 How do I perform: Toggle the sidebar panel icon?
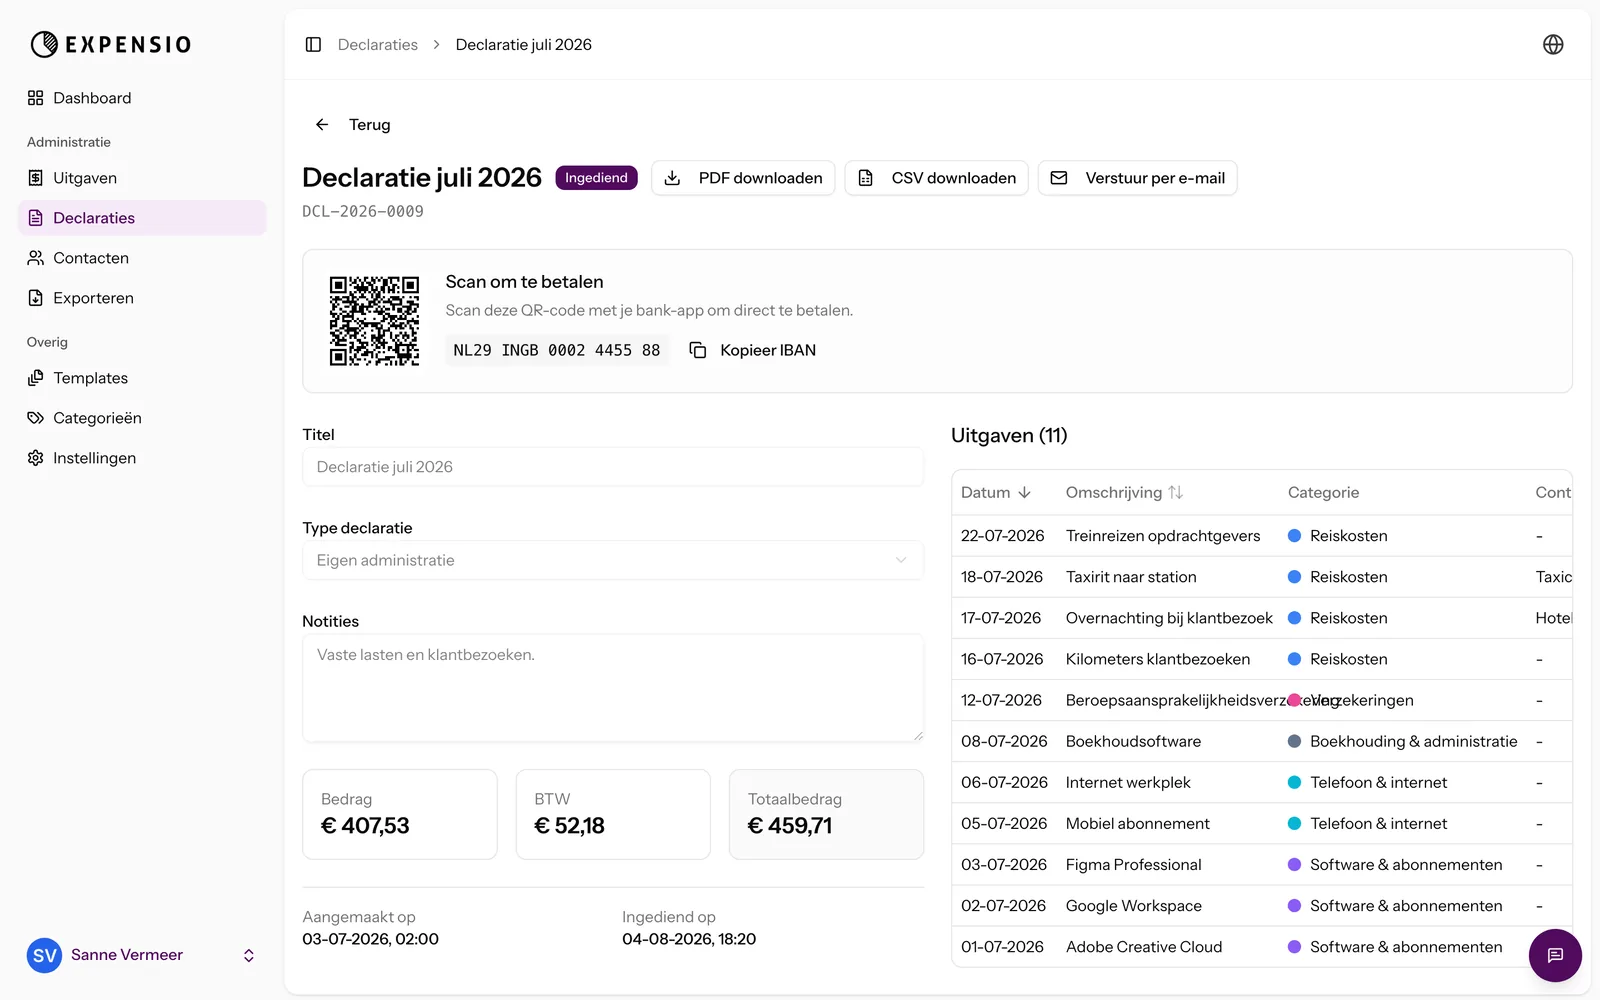[313, 44]
